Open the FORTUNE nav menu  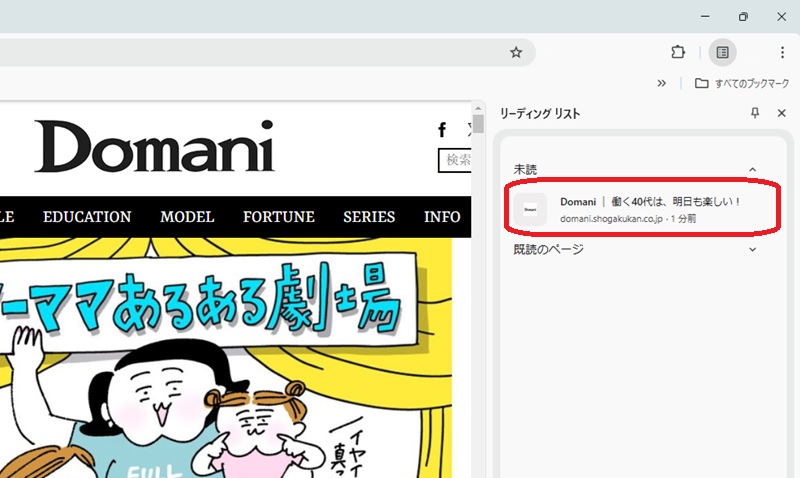(279, 217)
